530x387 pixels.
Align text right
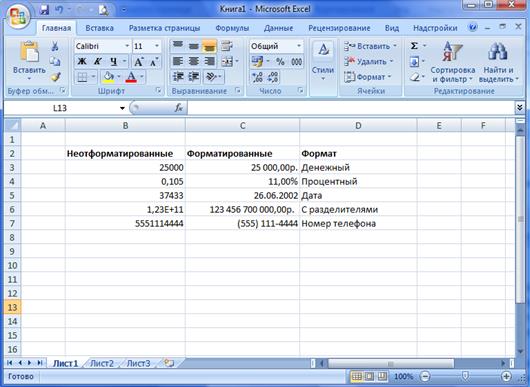tap(210, 62)
